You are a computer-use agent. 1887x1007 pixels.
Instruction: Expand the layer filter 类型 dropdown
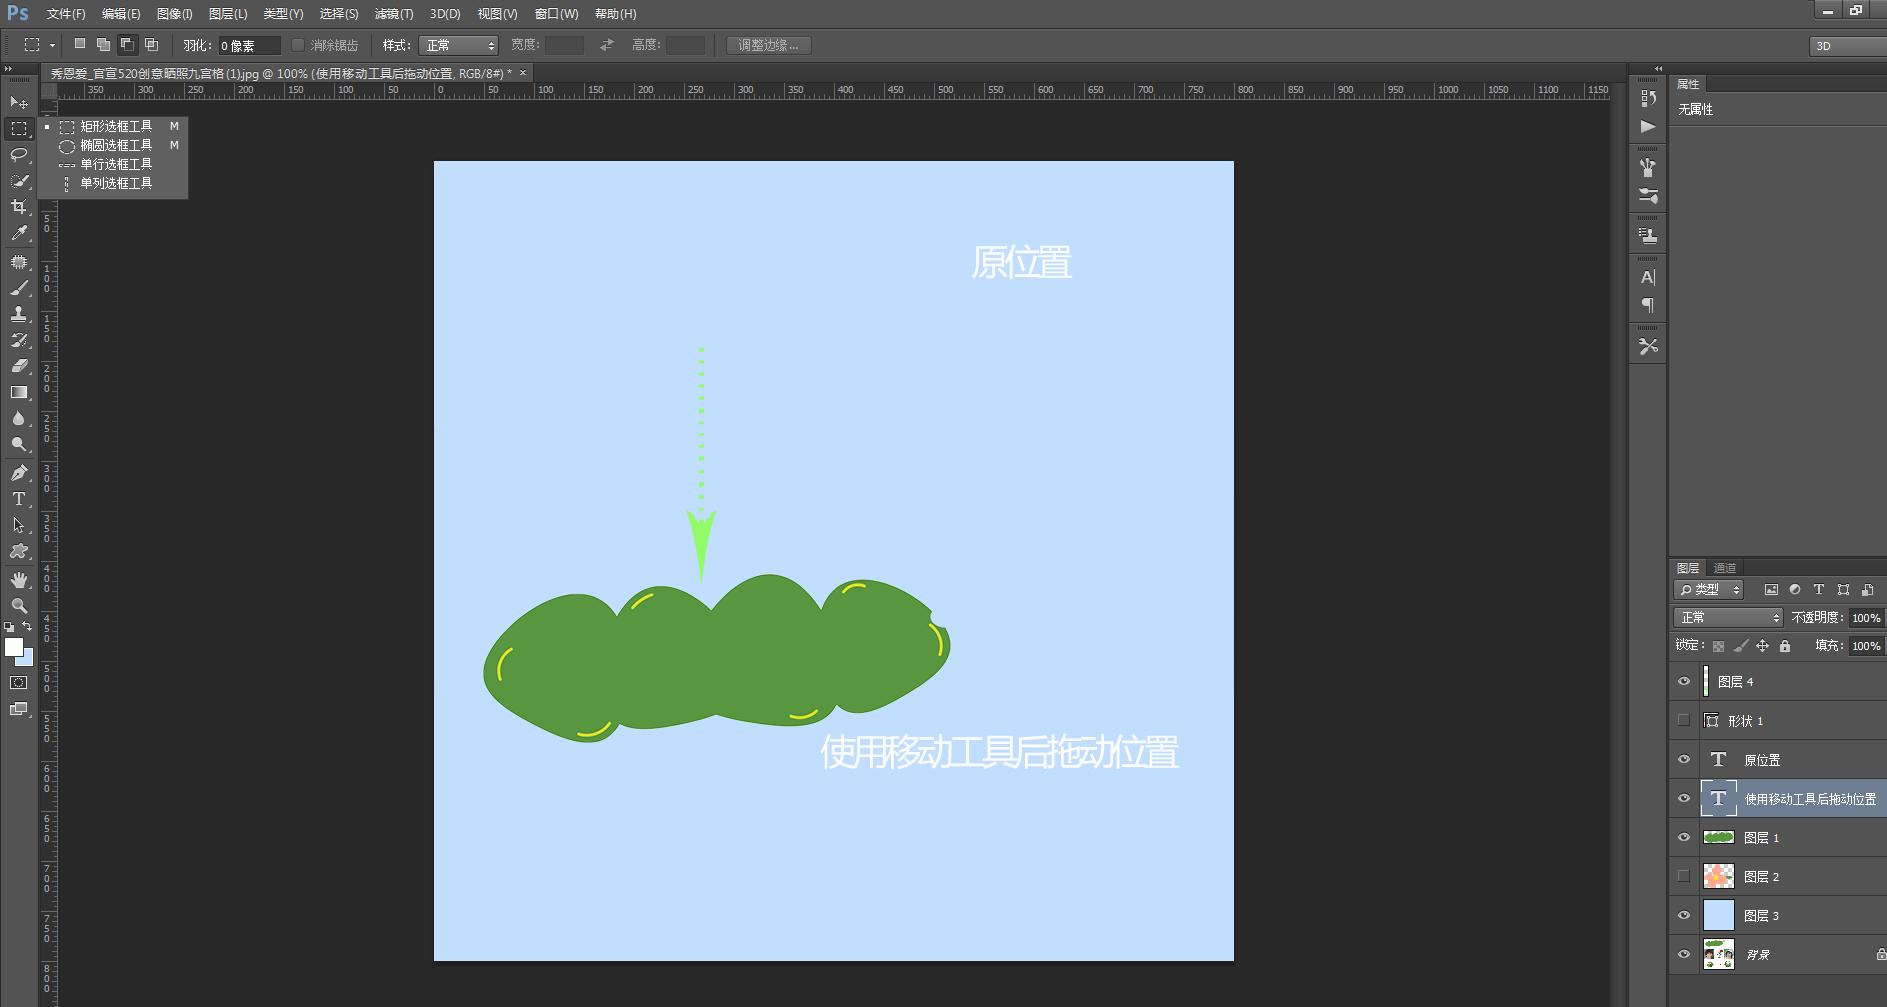click(1710, 590)
